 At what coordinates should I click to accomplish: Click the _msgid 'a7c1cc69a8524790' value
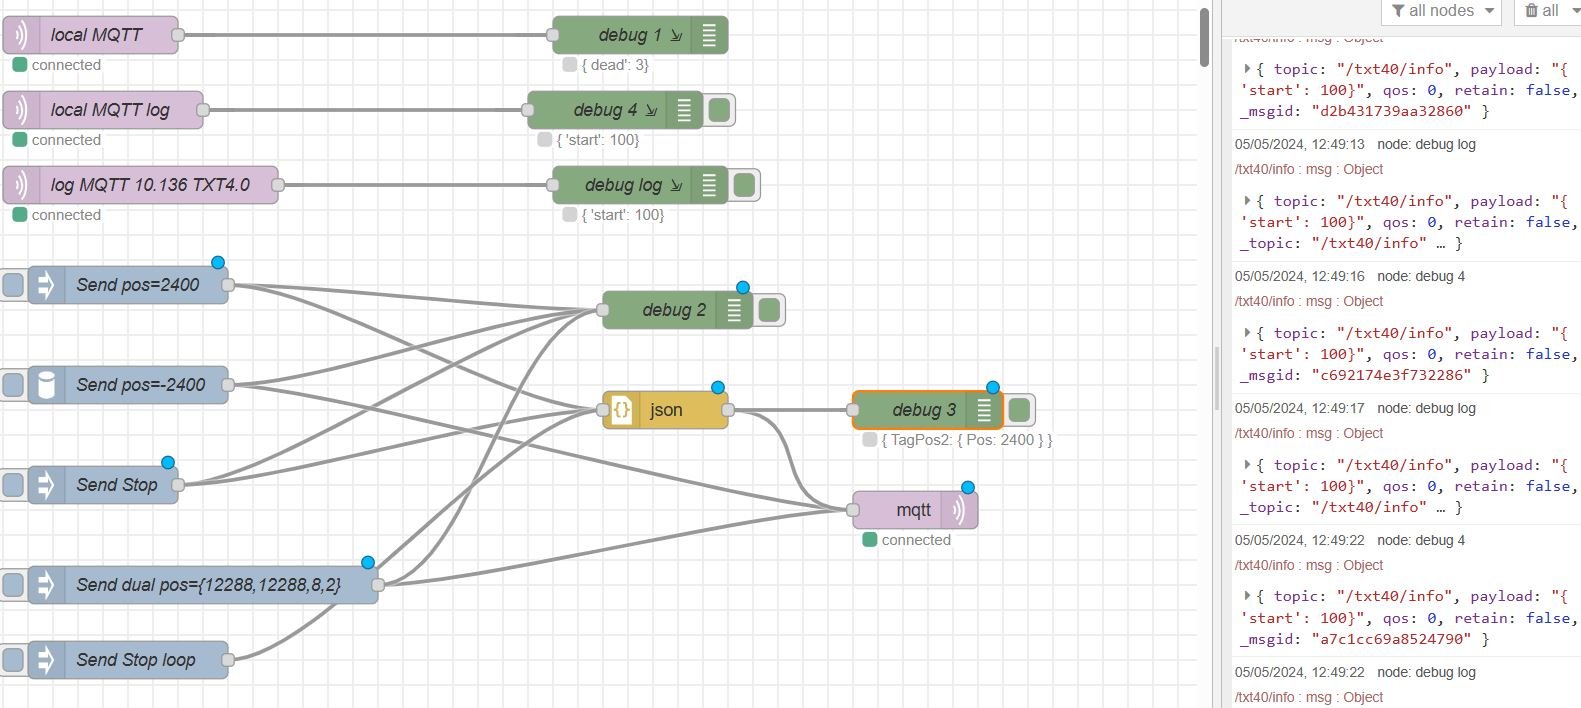point(1391,638)
